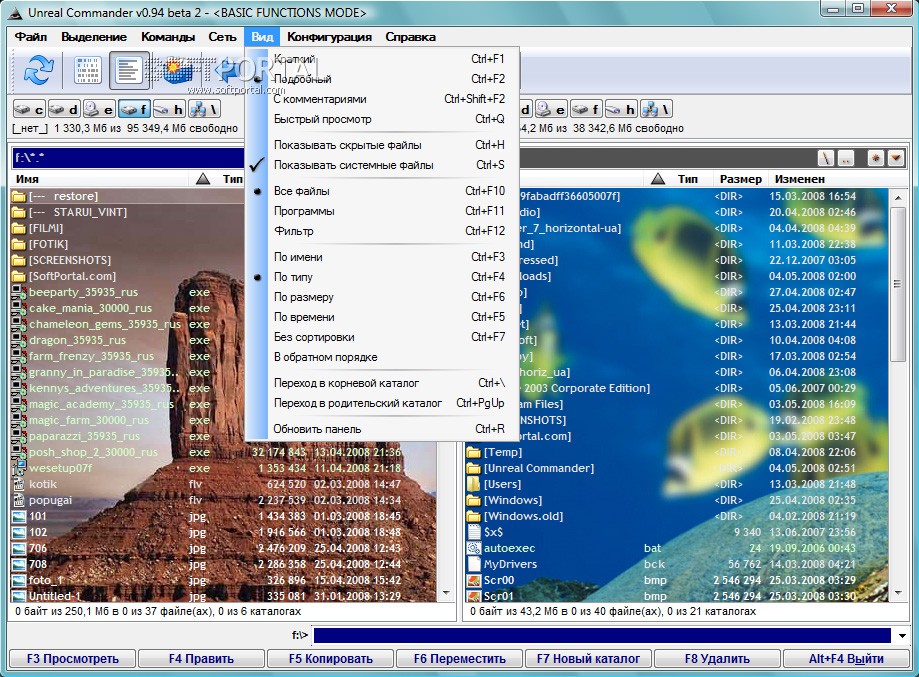
Task: Enable Быстрый просмотр in the menu
Action: 382,118
